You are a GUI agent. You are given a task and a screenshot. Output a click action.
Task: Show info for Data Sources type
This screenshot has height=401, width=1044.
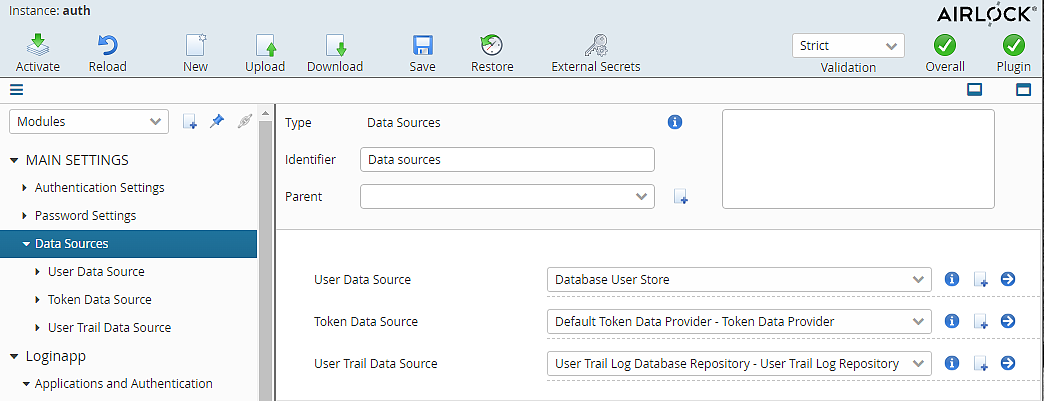tap(675, 122)
